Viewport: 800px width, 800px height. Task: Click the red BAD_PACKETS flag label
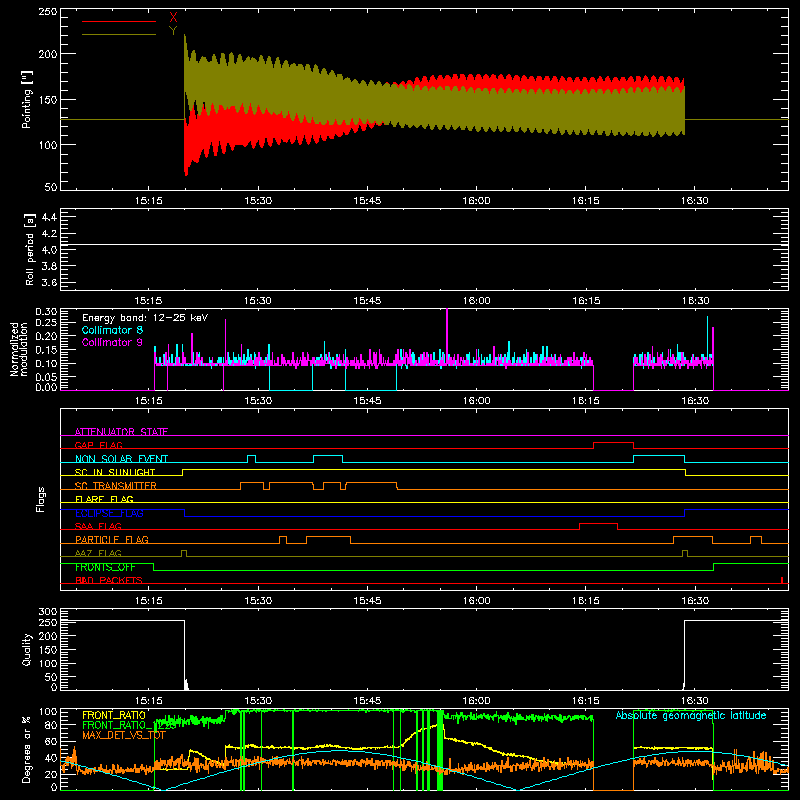click(x=109, y=580)
